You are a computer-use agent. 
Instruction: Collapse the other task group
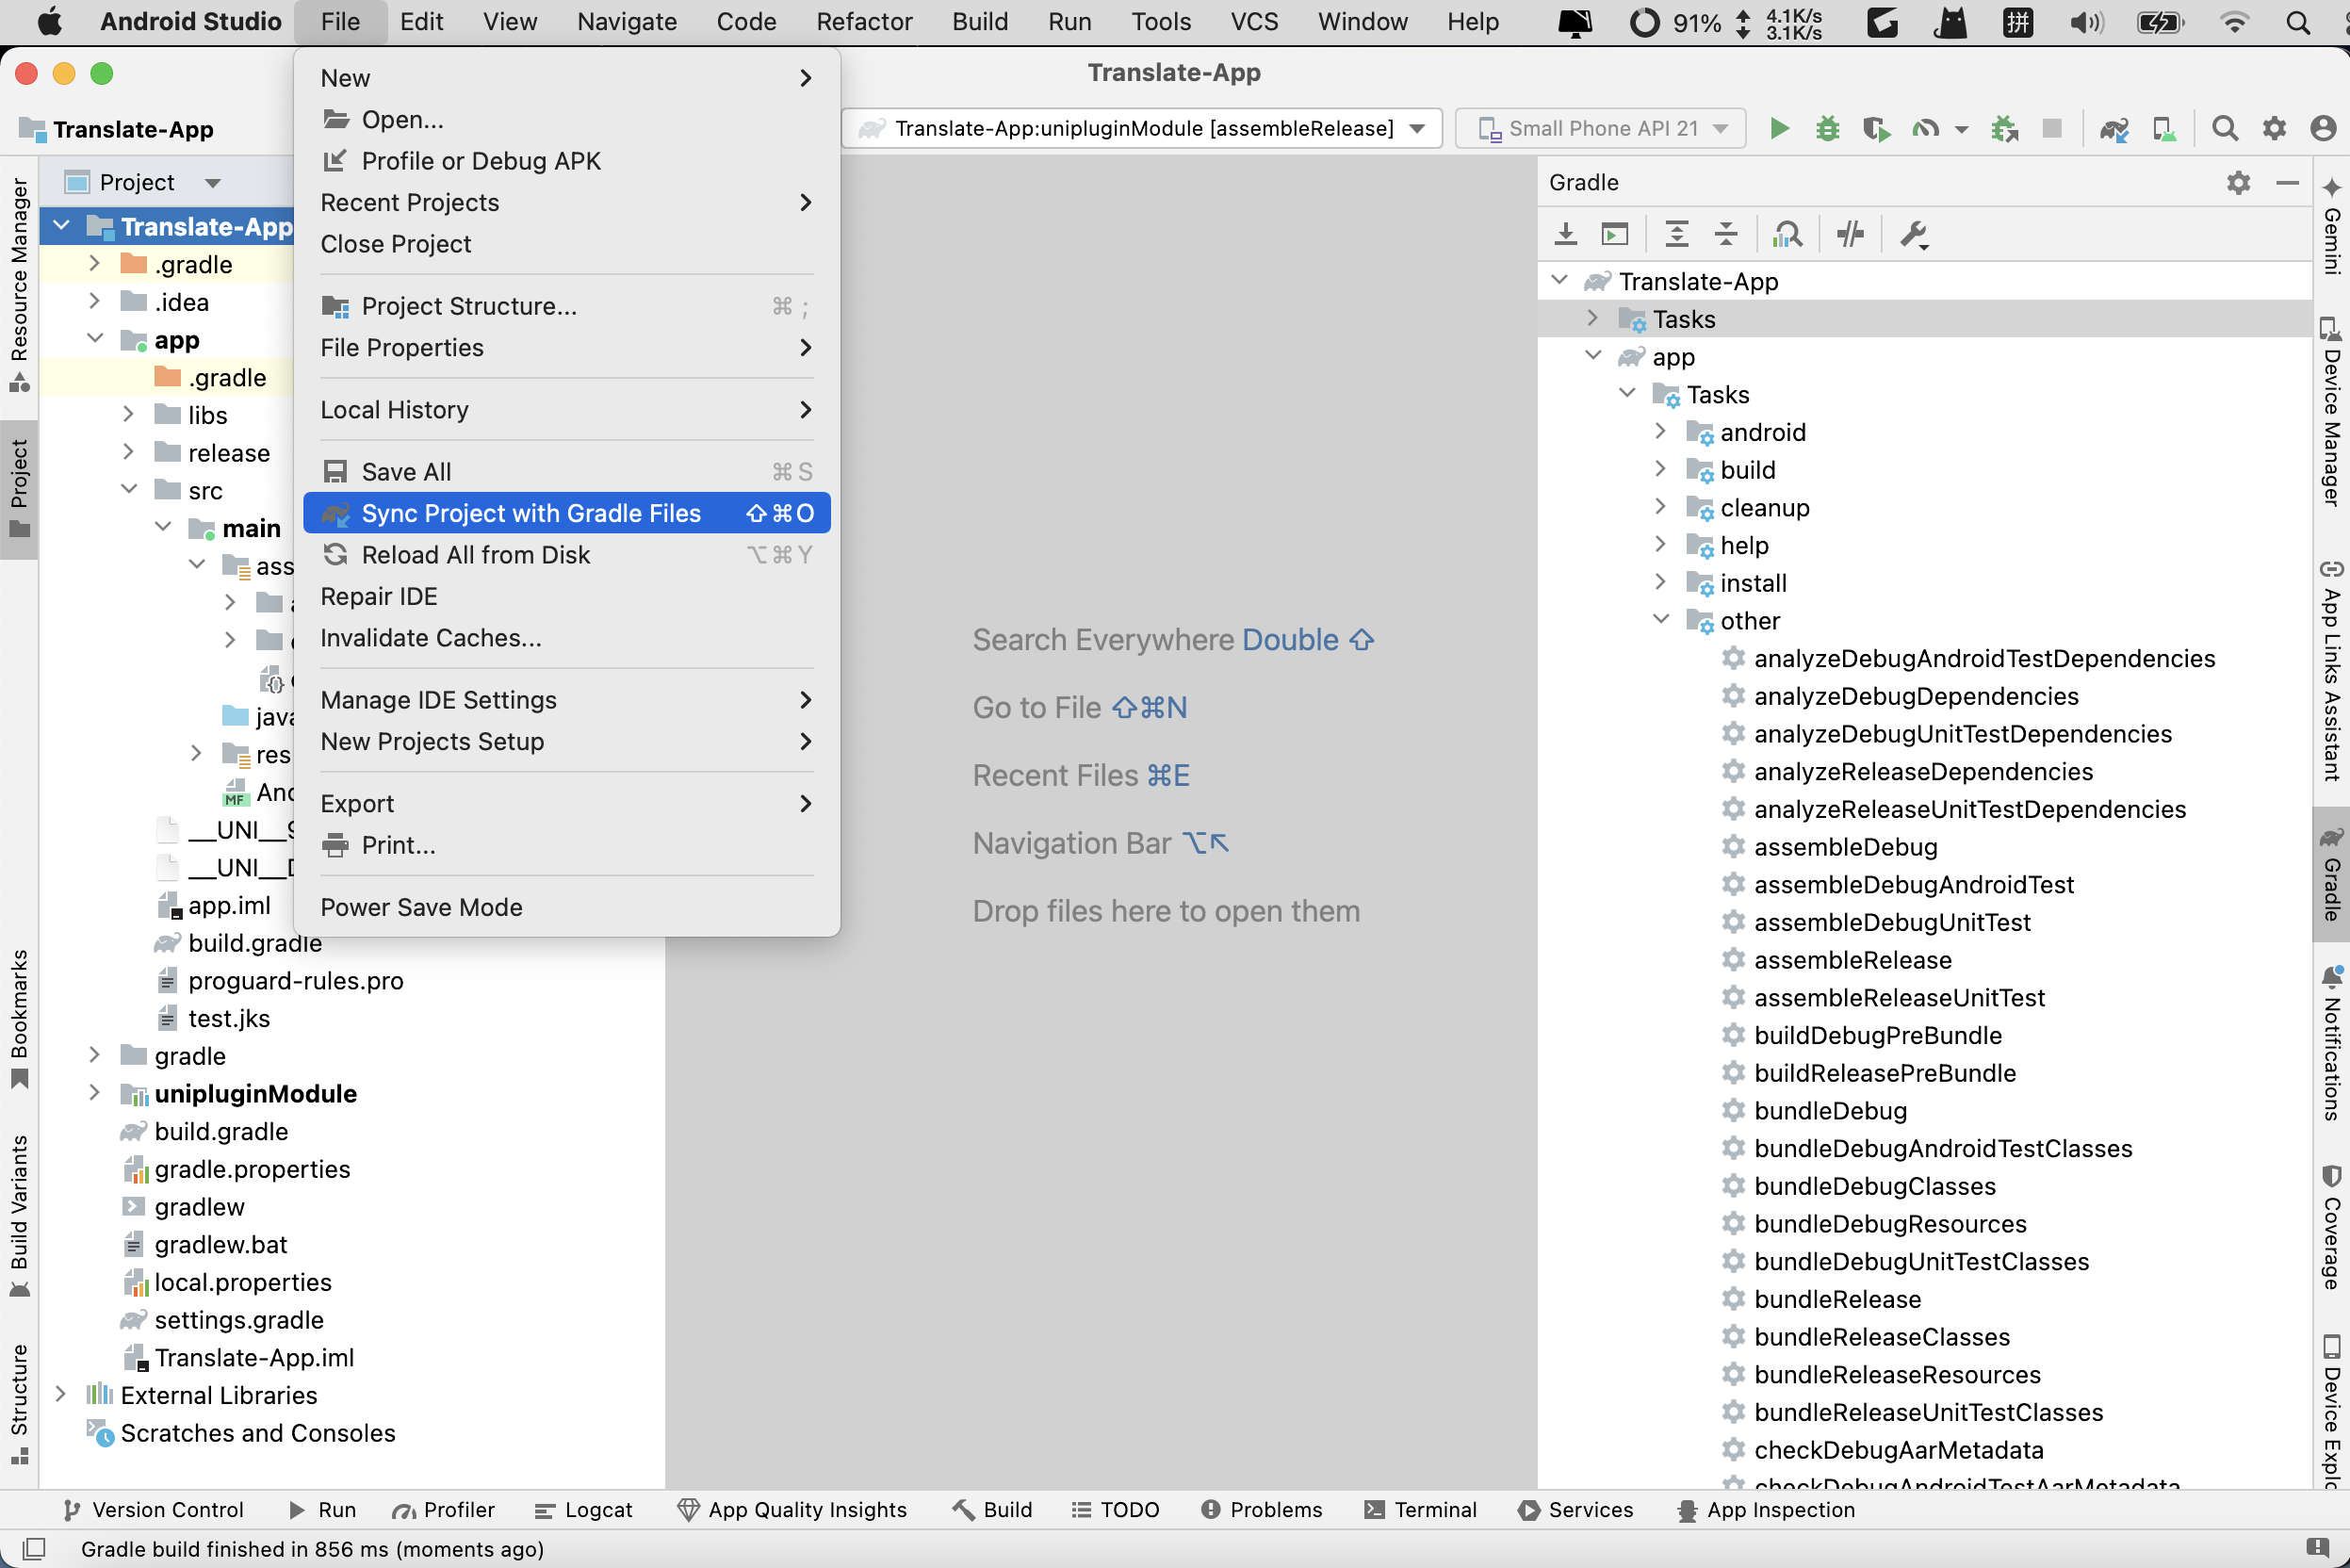coord(1660,620)
